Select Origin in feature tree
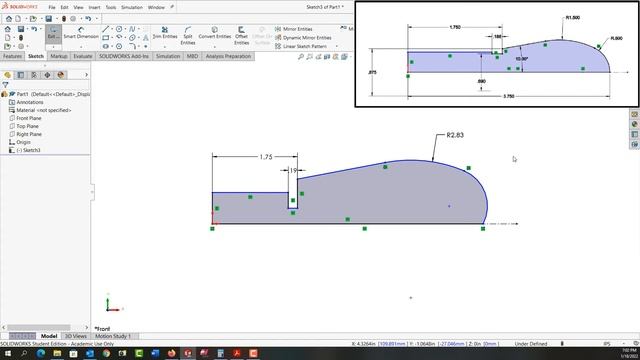 (23, 142)
